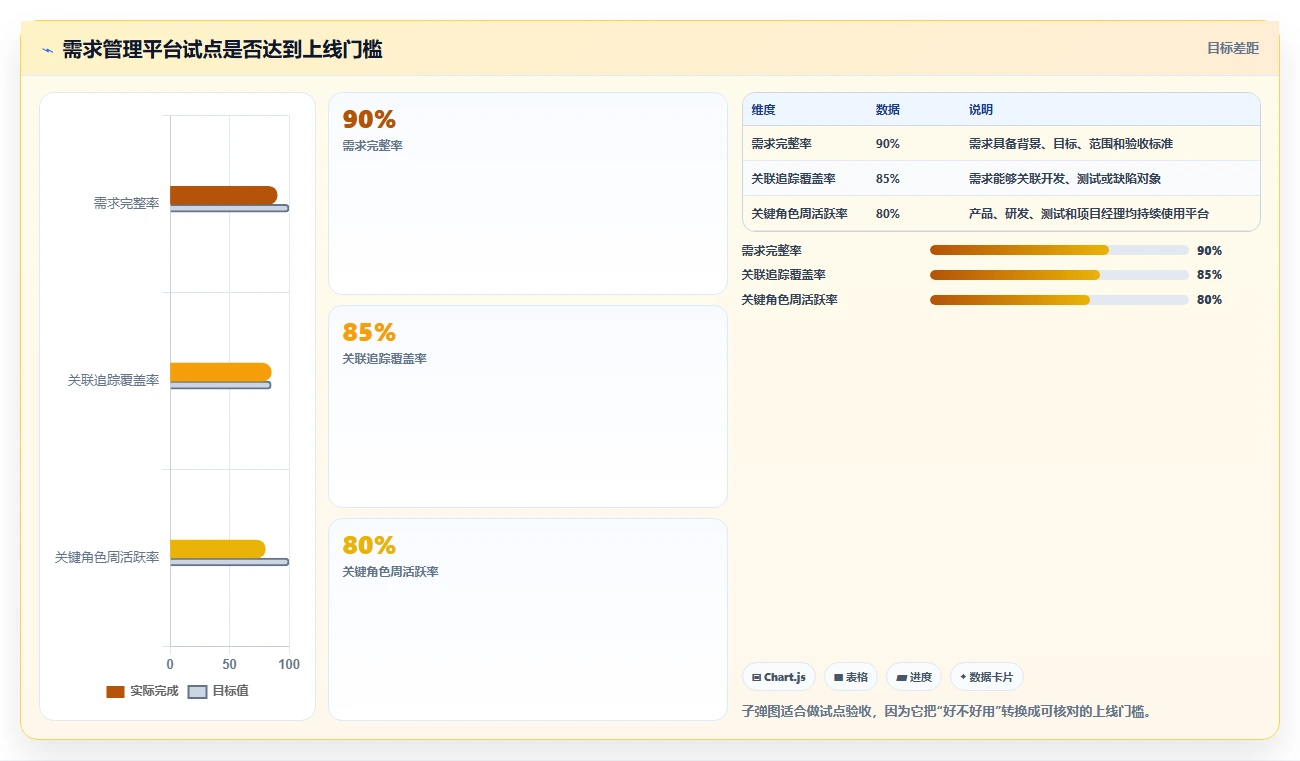
Task: Select the 90% 需求完整率 data card
Action: [527, 193]
